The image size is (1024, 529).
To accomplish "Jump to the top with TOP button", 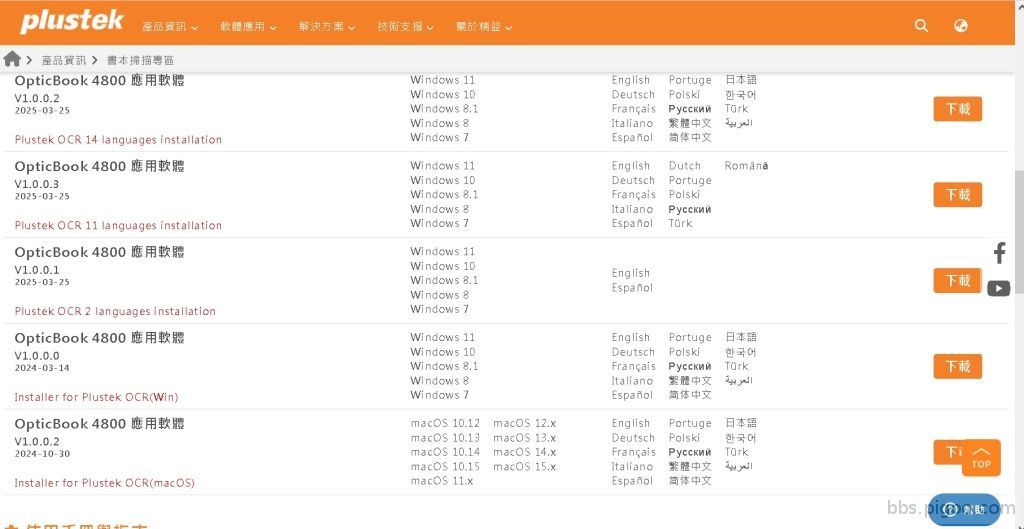I will 981,457.
